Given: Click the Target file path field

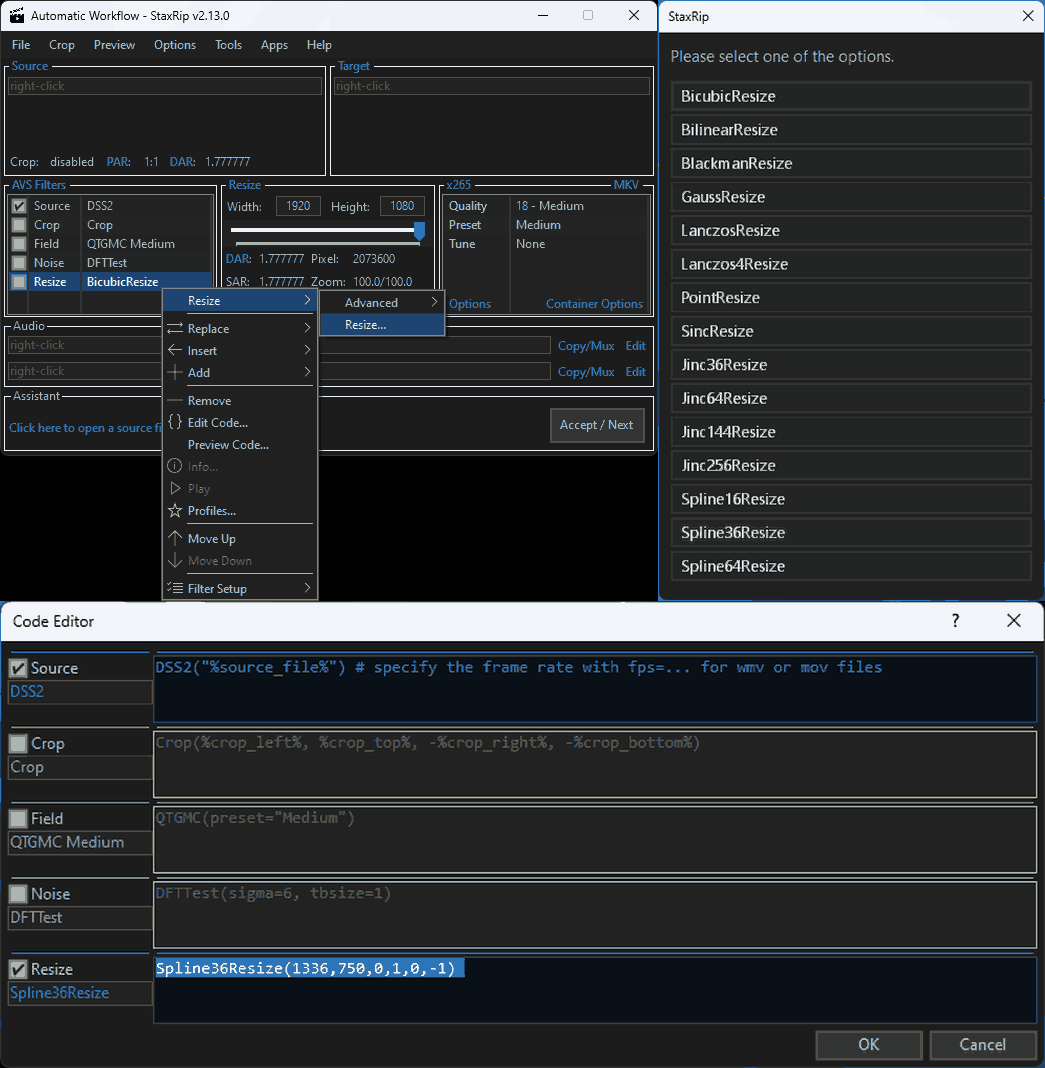Looking at the screenshot, I should coord(492,86).
